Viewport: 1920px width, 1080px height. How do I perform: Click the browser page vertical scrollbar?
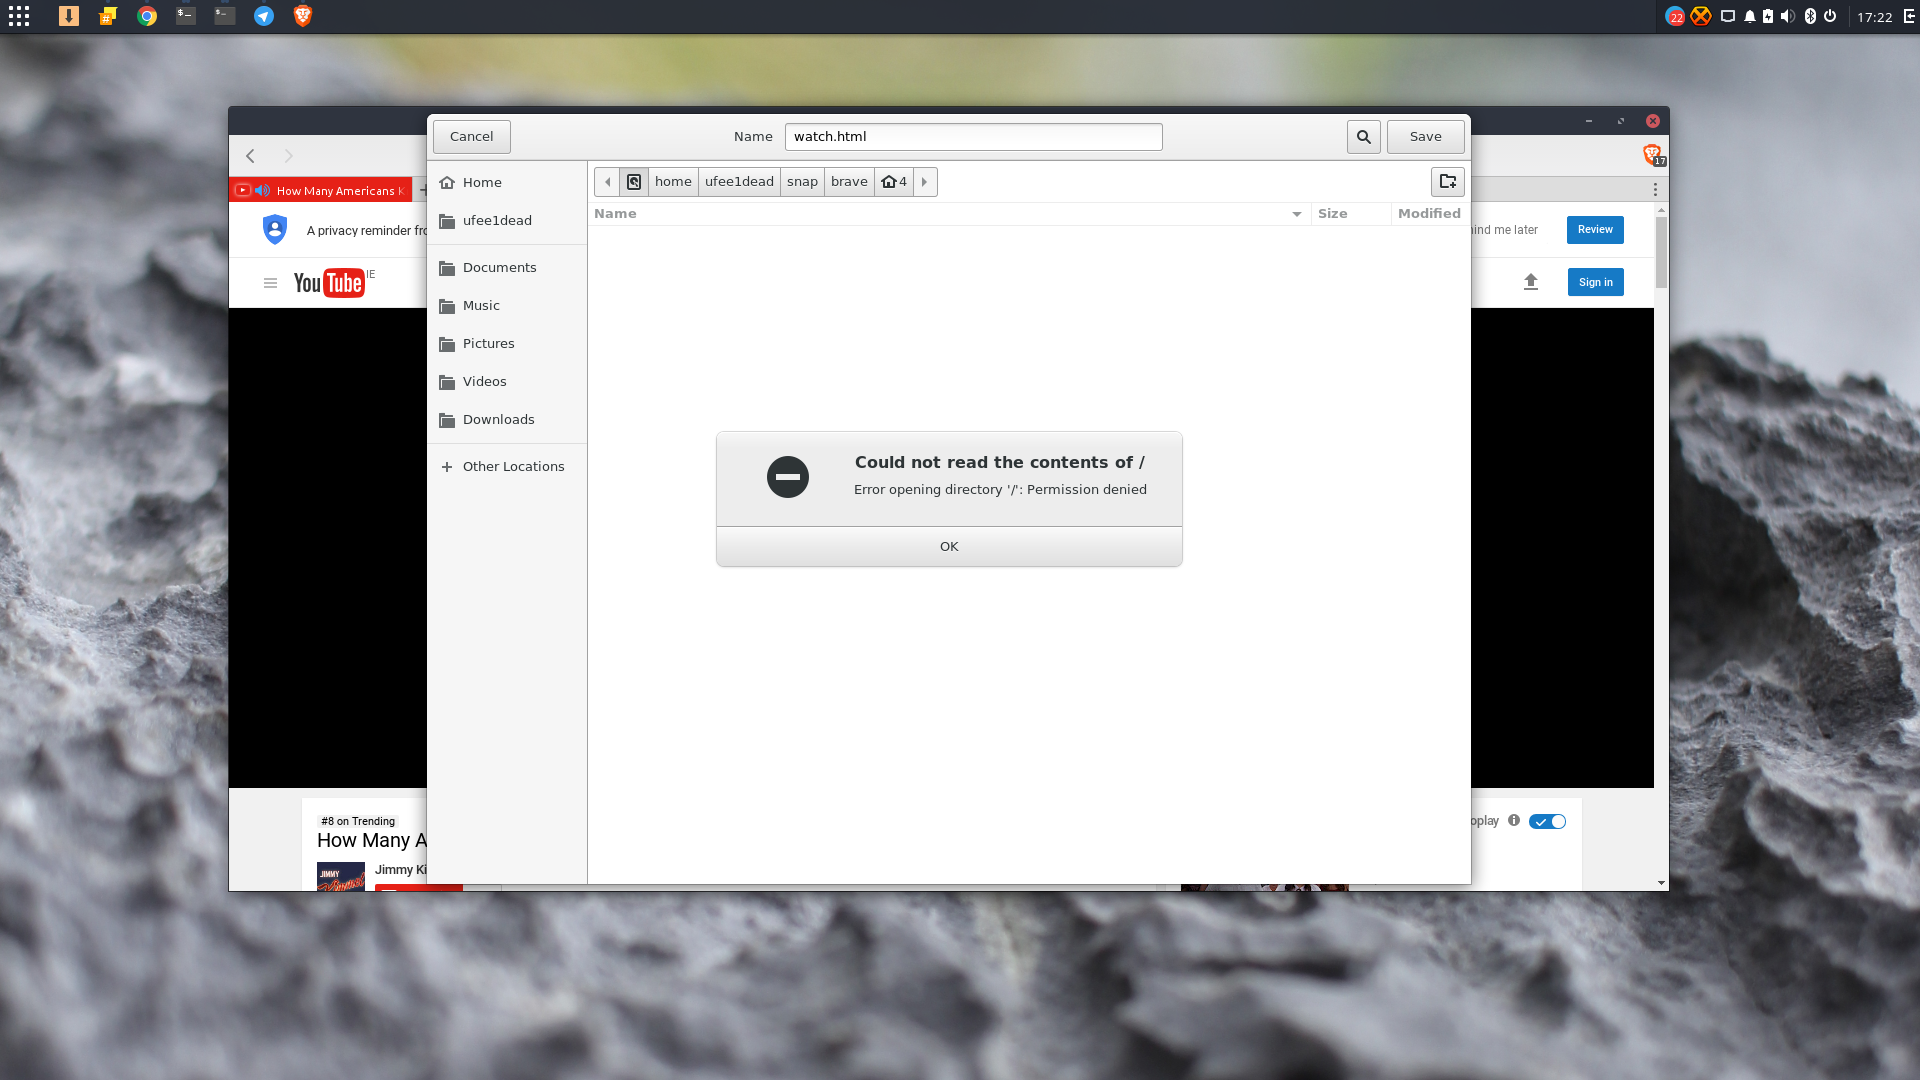click(1661, 253)
